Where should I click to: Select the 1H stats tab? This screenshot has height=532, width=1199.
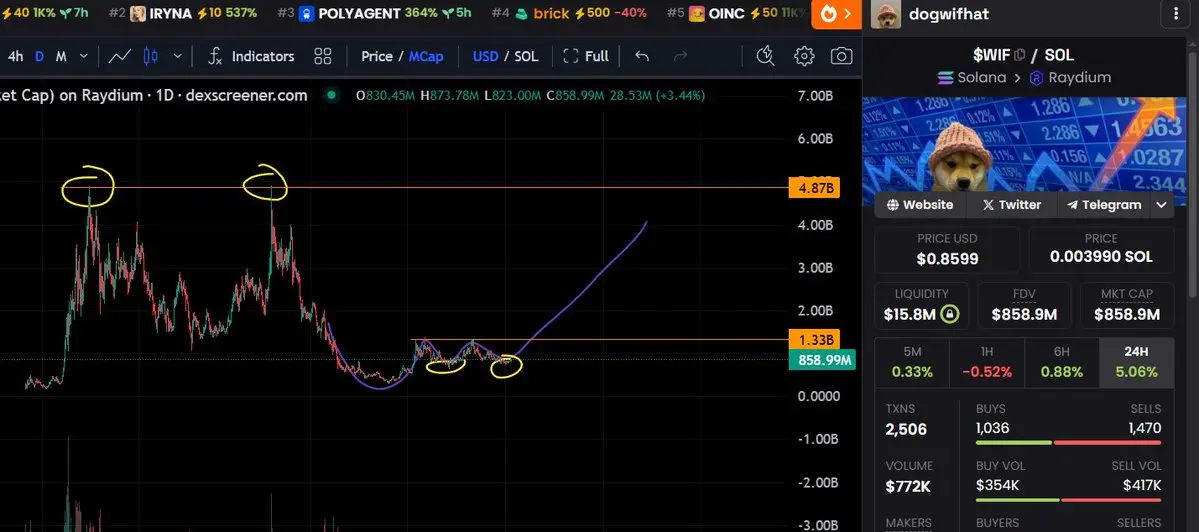pos(987,362)
